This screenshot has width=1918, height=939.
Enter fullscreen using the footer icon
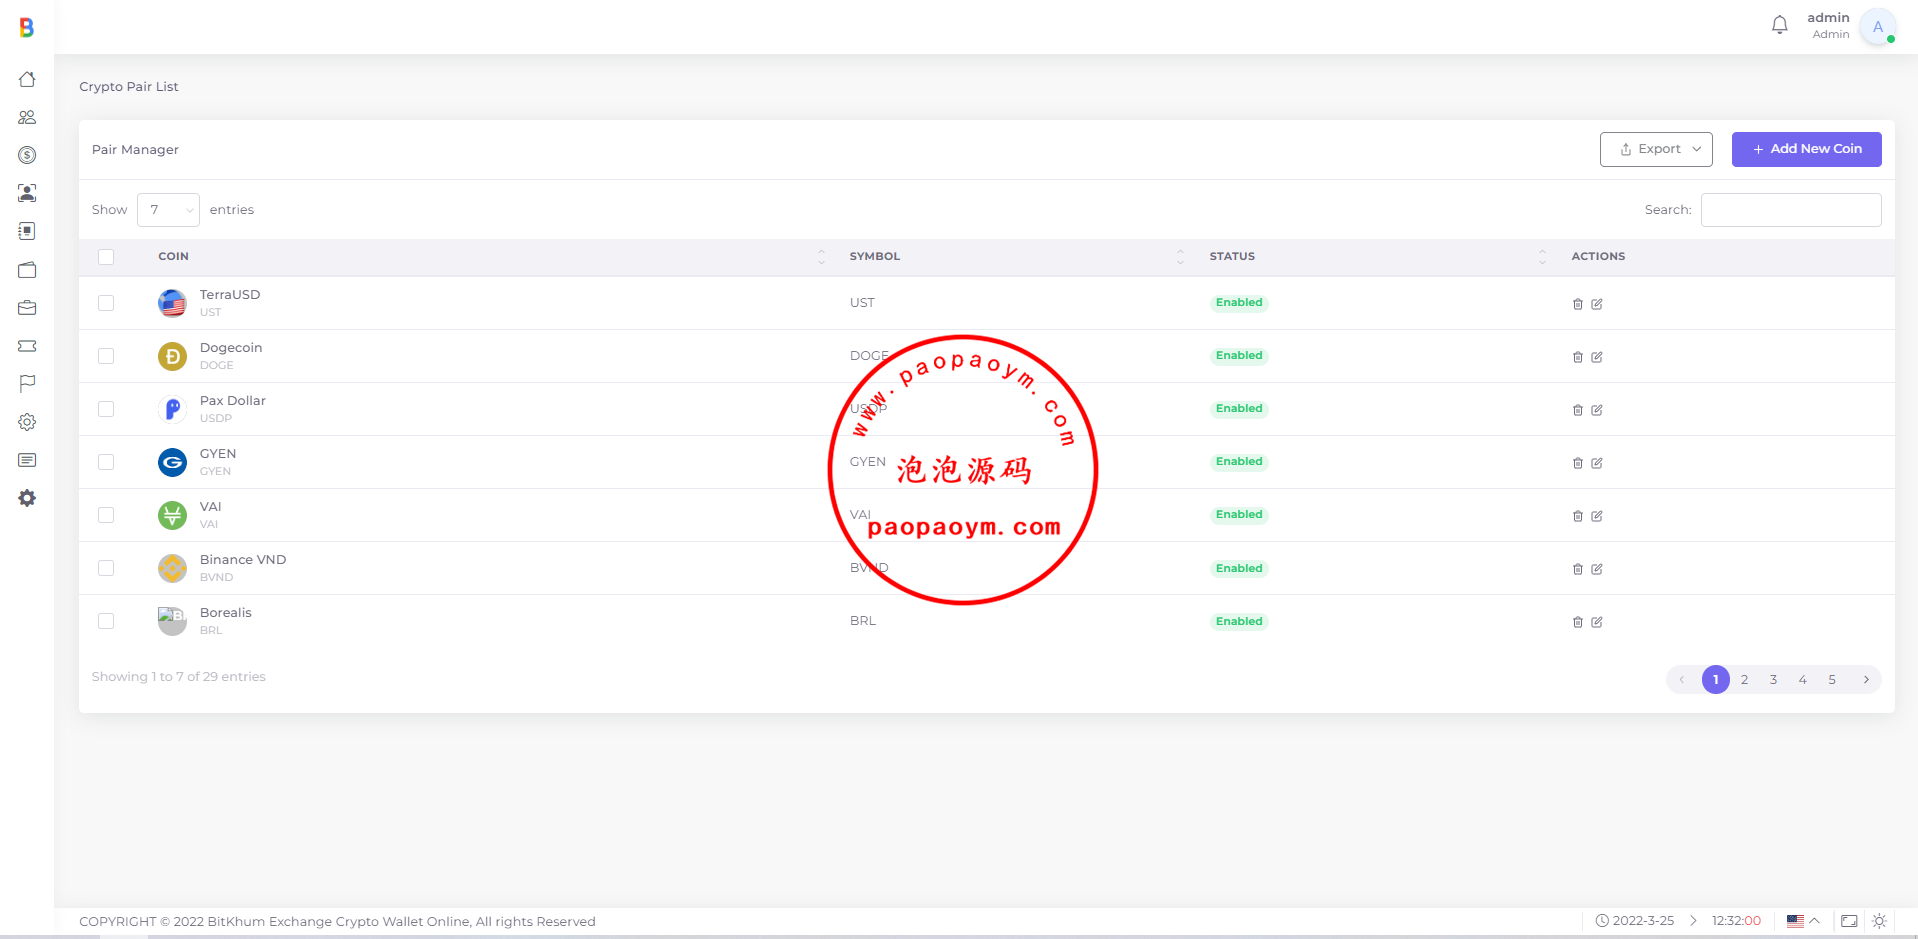[1849, 921]
